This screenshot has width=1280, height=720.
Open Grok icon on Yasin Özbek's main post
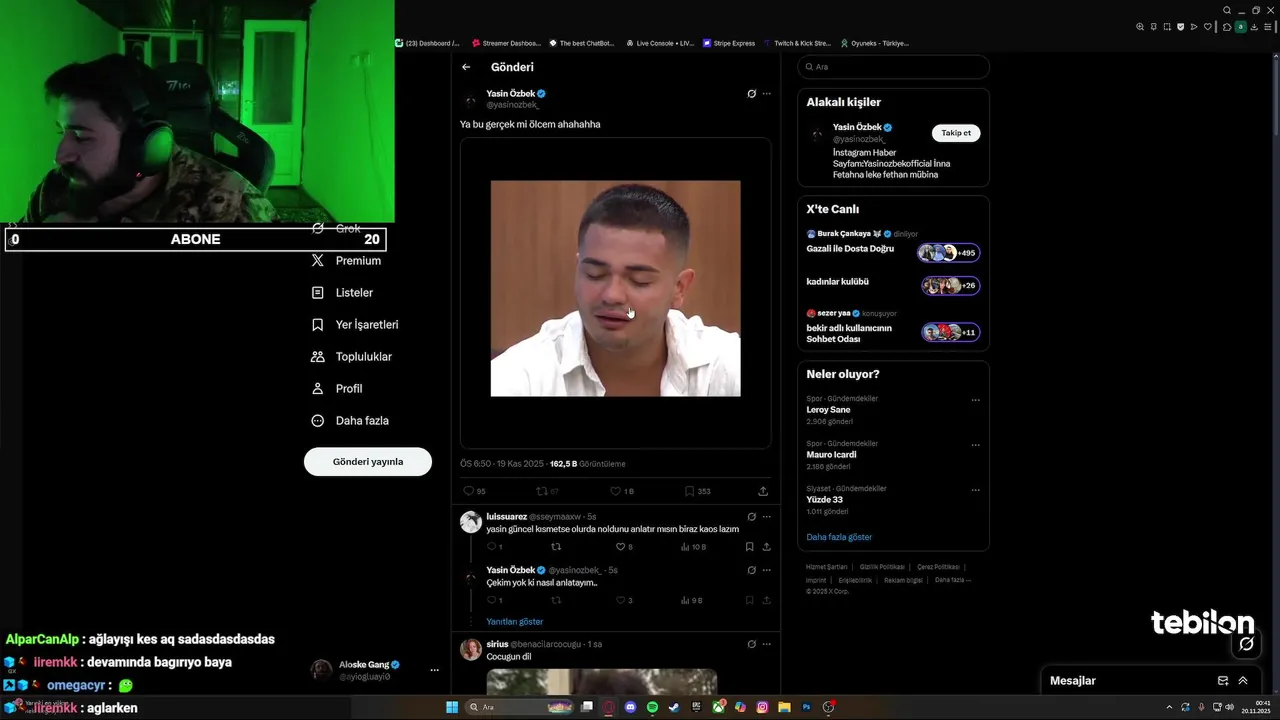pos(751,94)
